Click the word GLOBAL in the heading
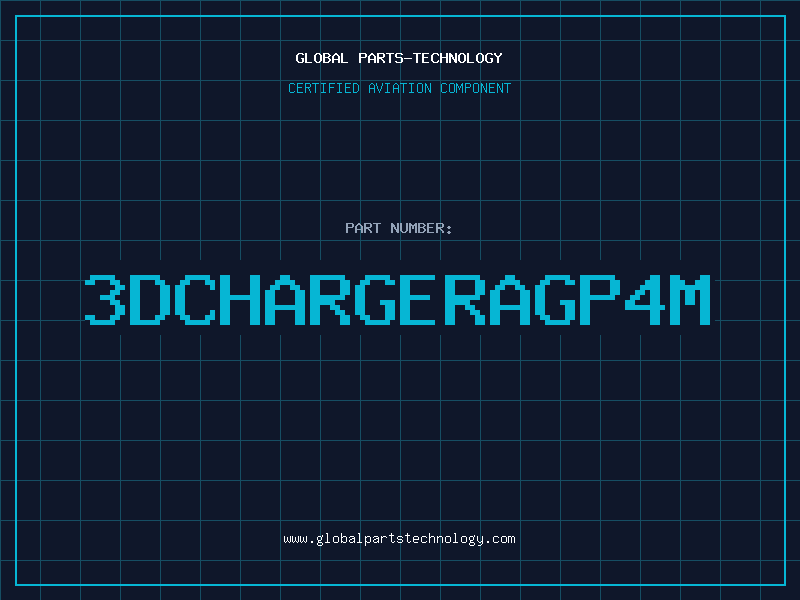 pyautogui.click(x=322, y=58)
